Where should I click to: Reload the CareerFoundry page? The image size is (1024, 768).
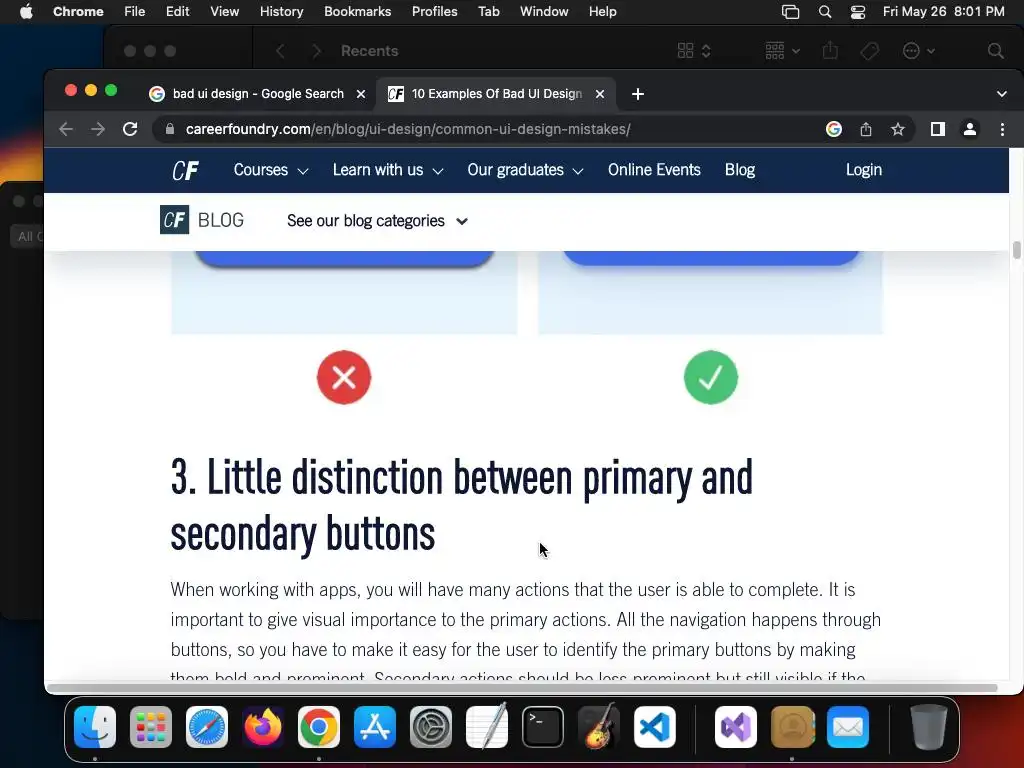(130, 129)
